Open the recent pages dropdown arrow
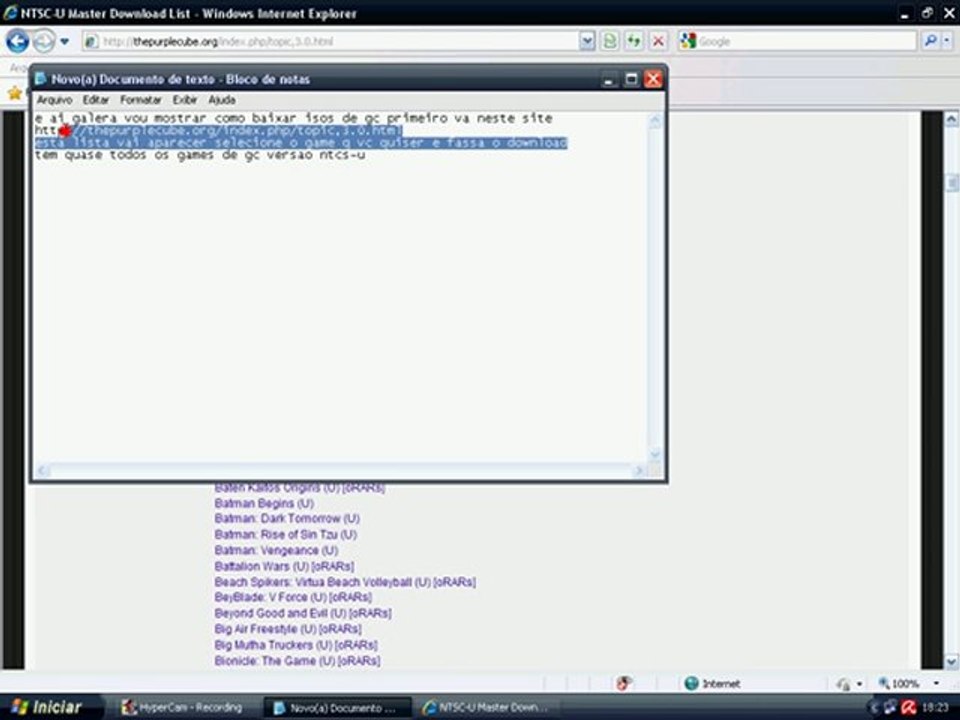This screenshot has width=960, height=720. [64, 42]
